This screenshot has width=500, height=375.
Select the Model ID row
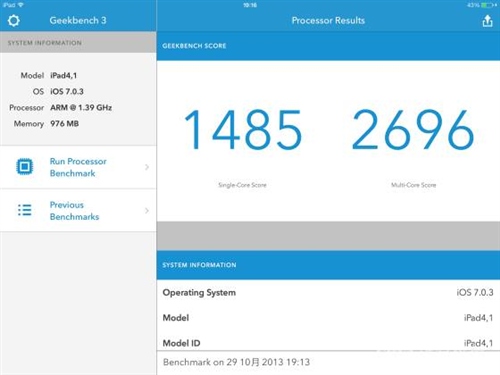[x=328, y=341]
